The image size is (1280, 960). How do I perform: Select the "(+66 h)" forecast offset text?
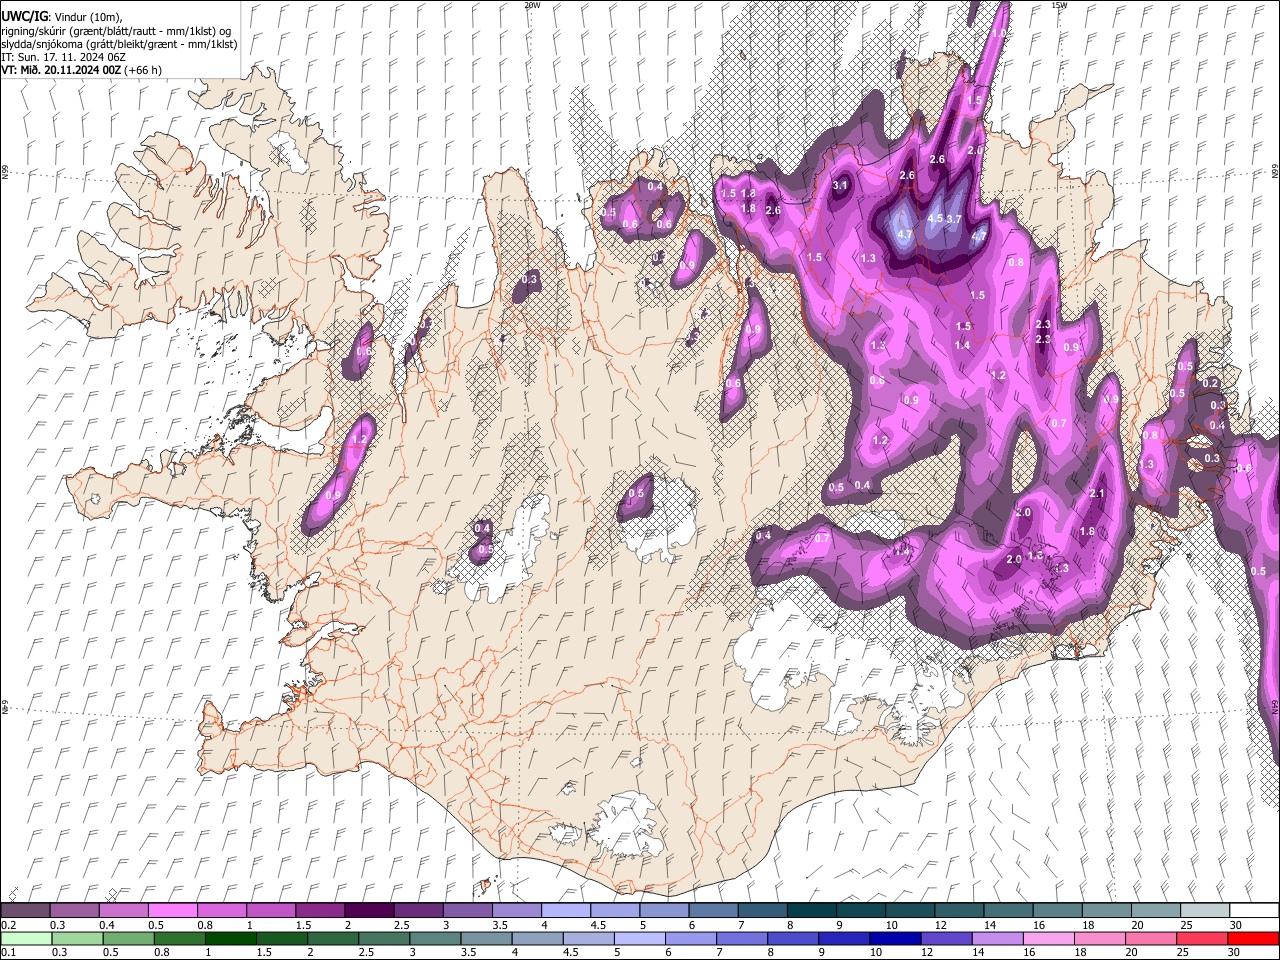click(143, 70)
